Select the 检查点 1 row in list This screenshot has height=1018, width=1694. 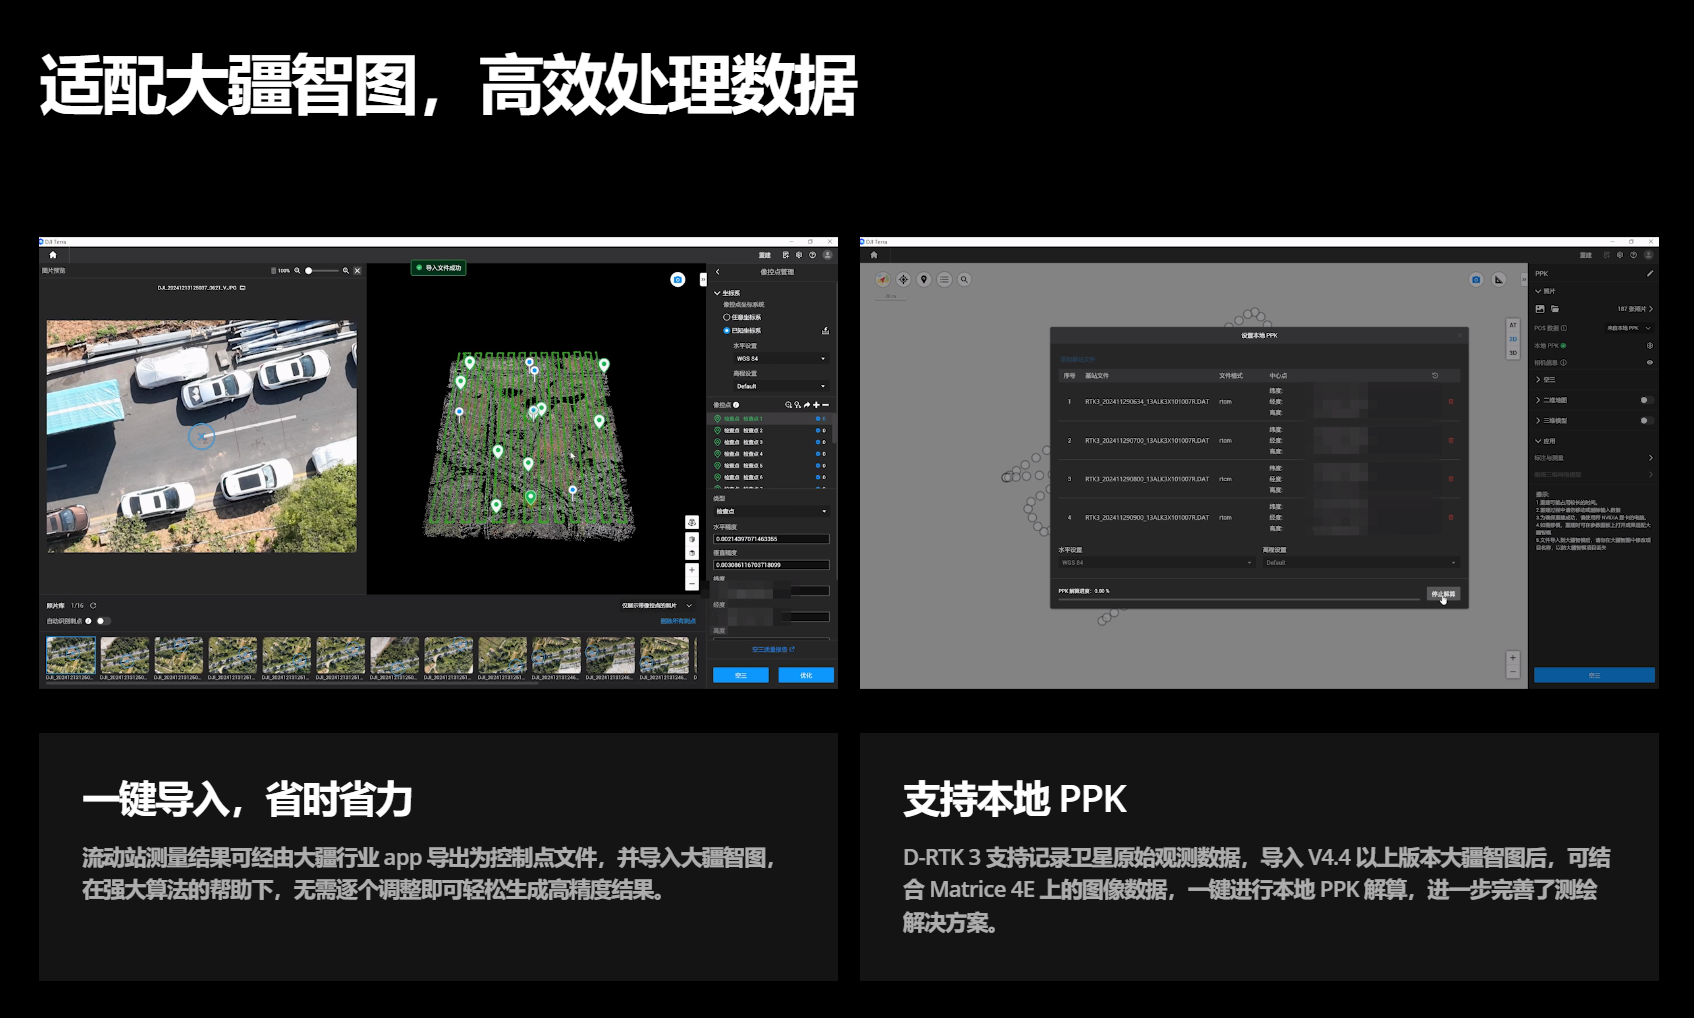point(770,419)
